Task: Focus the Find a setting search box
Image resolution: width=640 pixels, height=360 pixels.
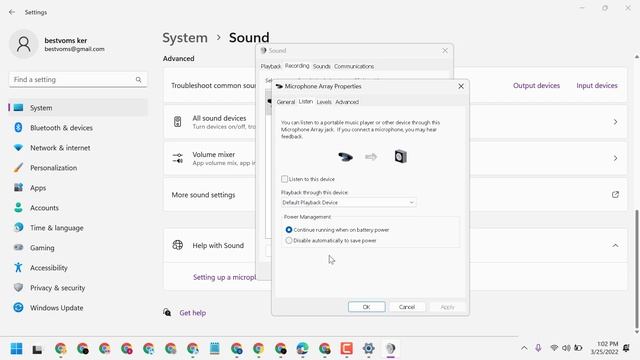Action: (78, 80)
